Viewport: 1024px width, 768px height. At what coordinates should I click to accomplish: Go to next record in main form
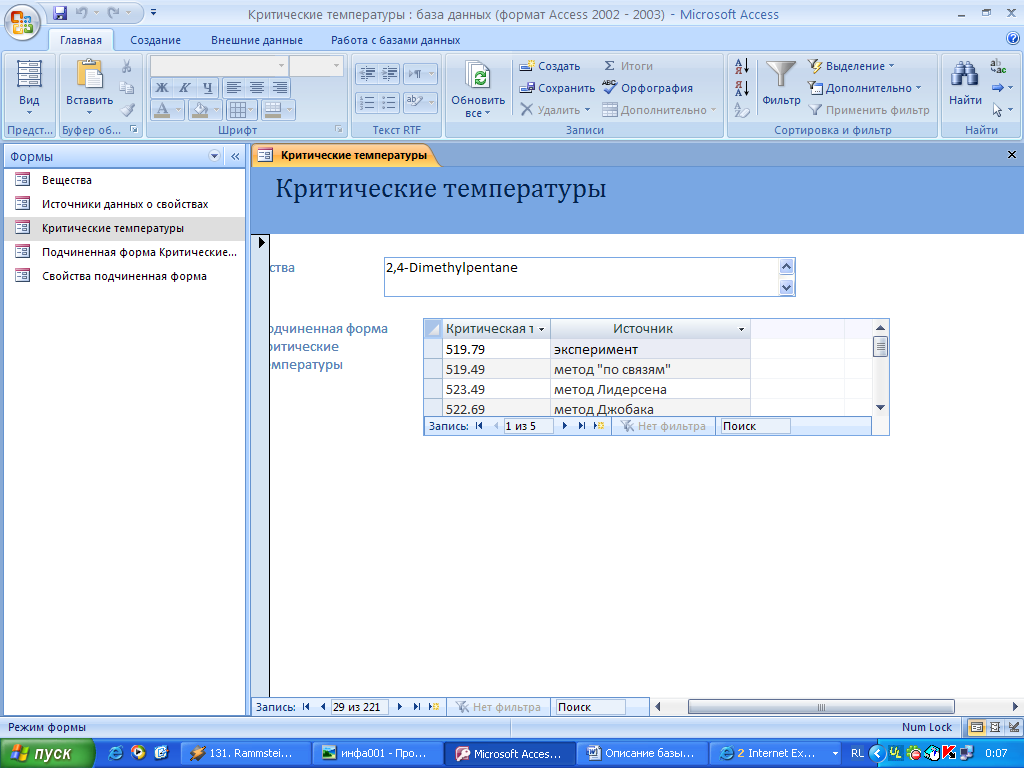(x=400, y=707)
